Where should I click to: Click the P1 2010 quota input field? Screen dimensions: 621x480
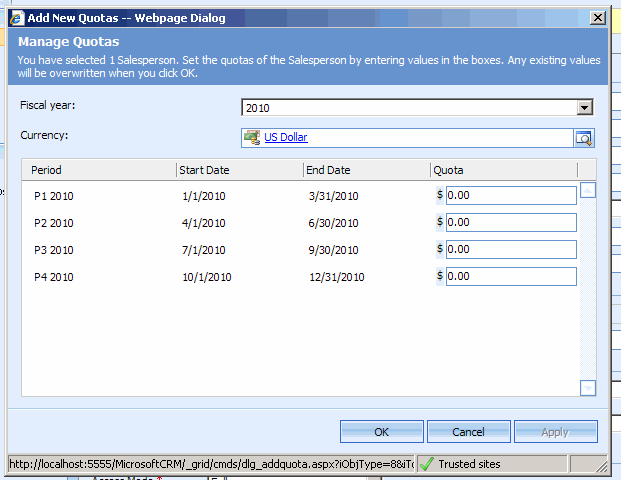point(511,196)
